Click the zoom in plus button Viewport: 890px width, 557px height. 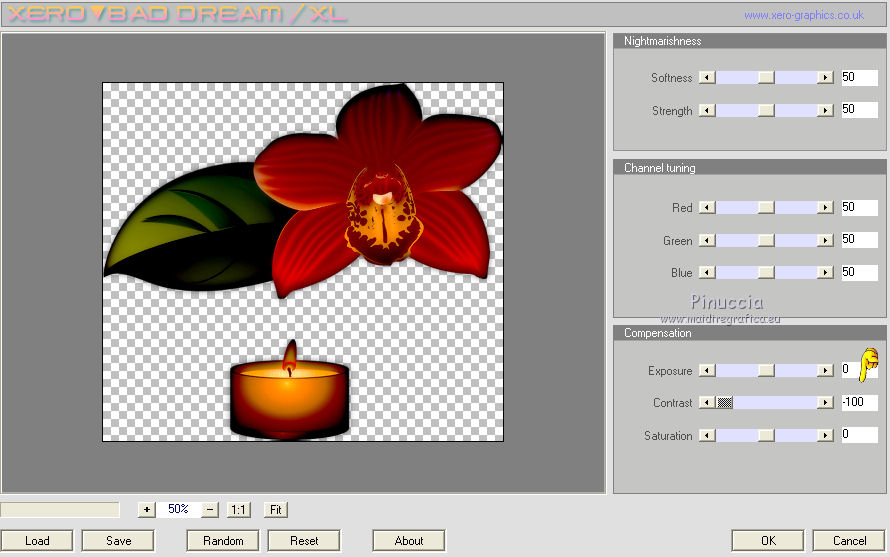147,509
